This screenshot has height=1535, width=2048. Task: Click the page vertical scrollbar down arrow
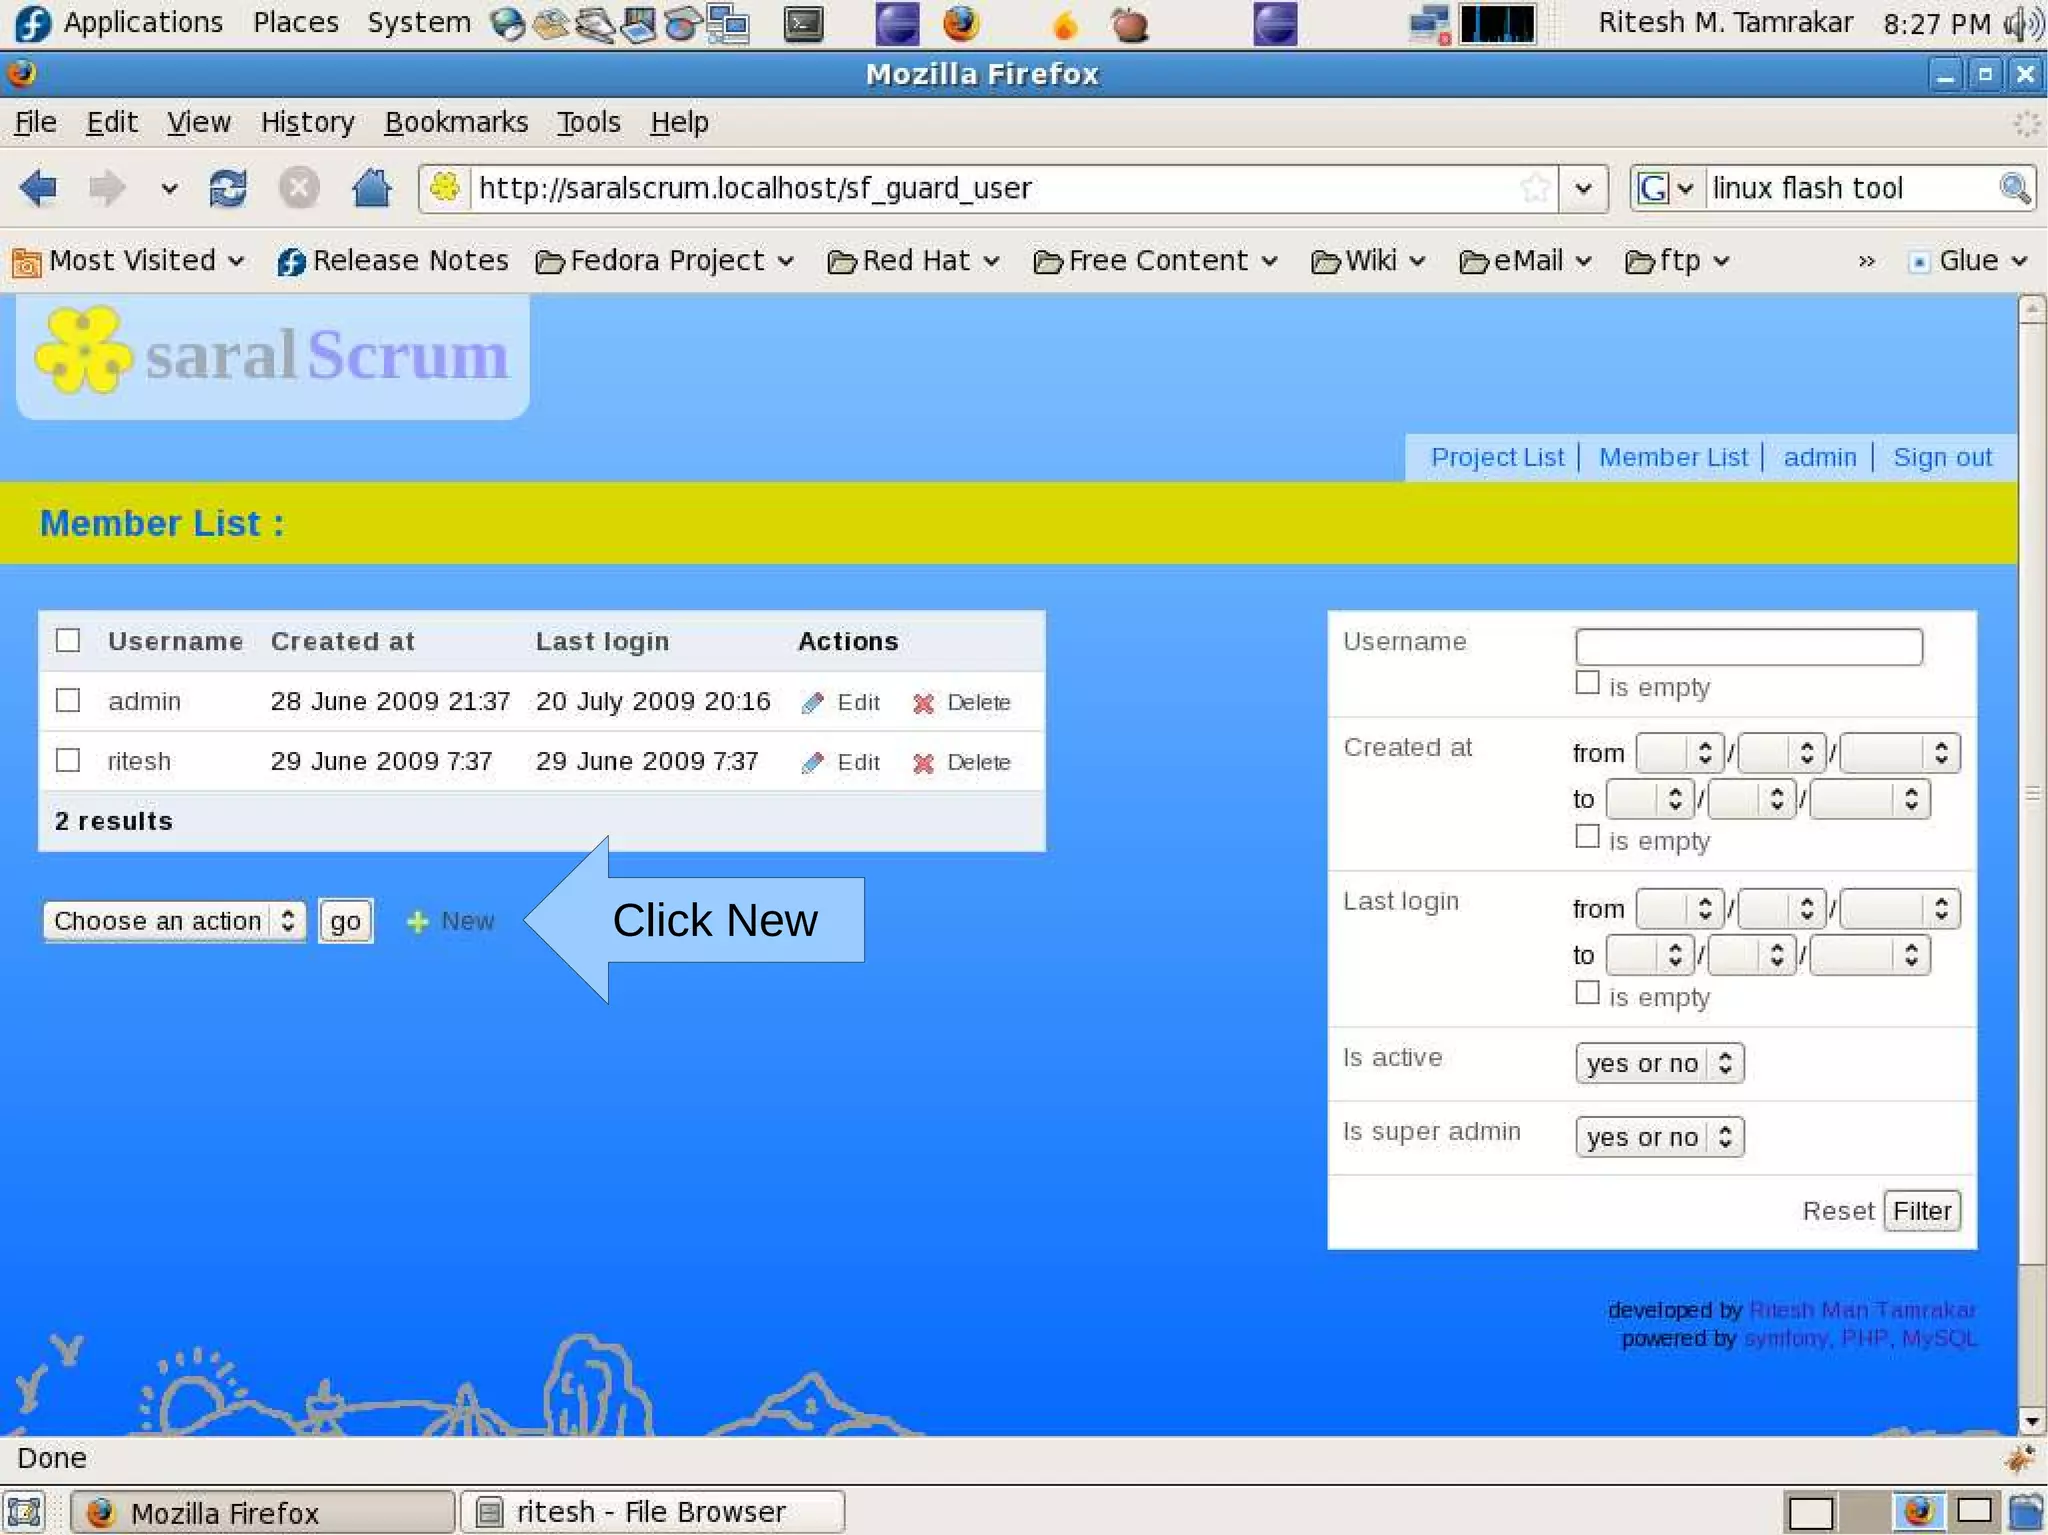(x=2032, y=1421)
